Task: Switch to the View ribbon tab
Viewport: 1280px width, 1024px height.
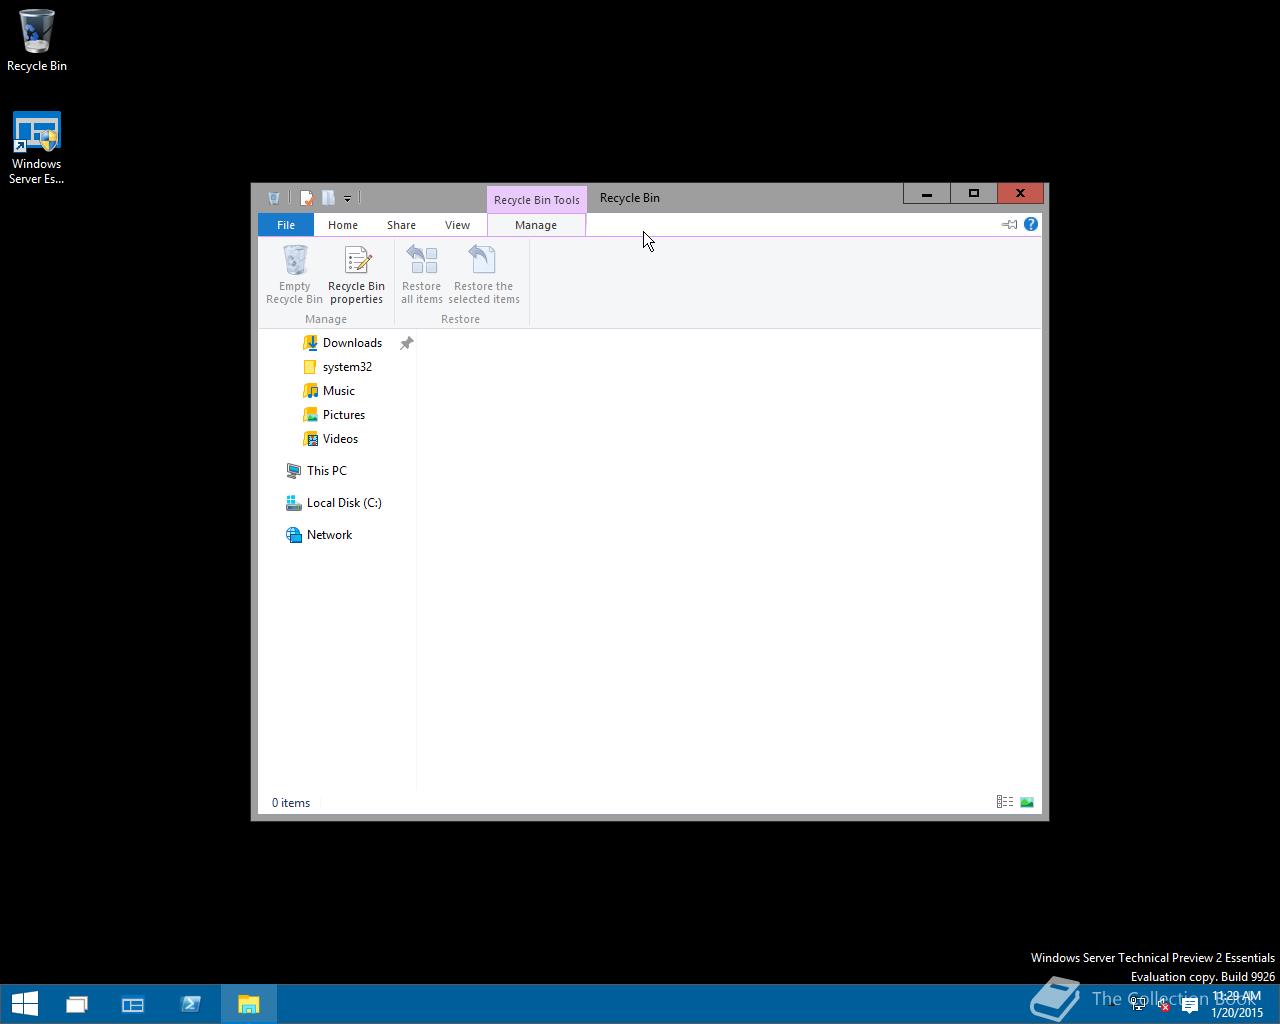Action: (457, 225)
